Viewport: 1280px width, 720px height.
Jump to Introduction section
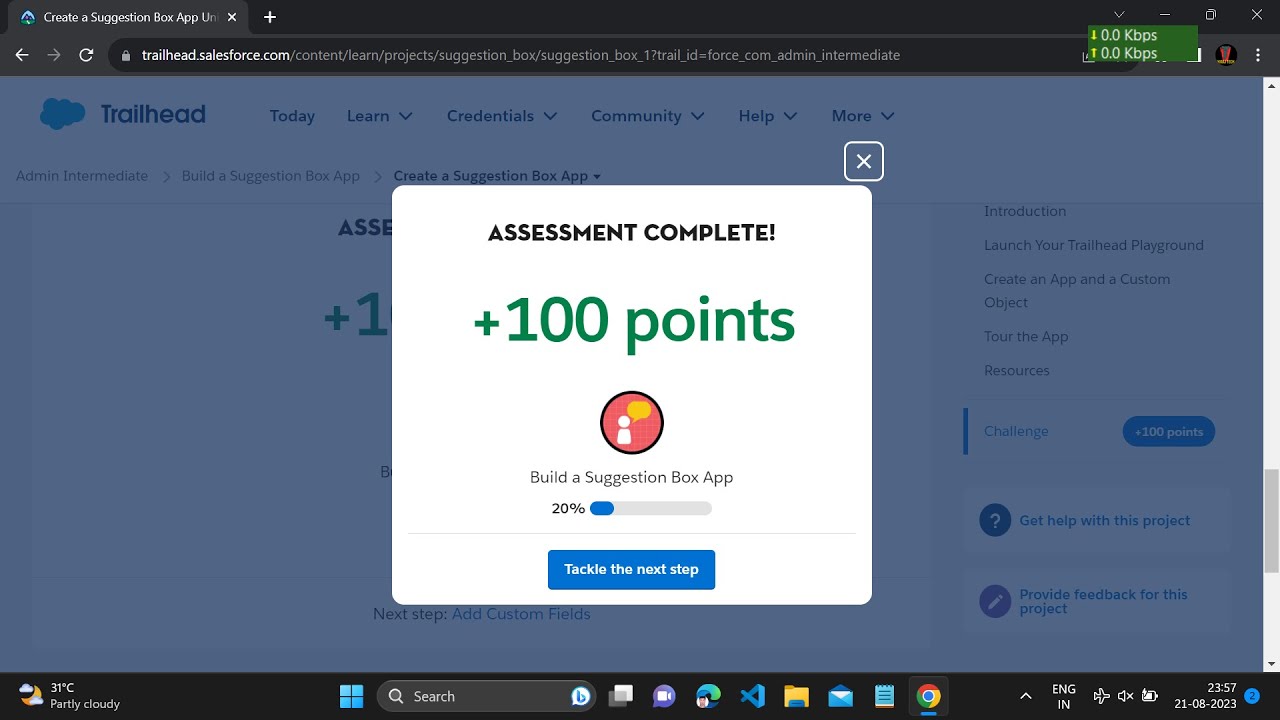click(1025, 211)
